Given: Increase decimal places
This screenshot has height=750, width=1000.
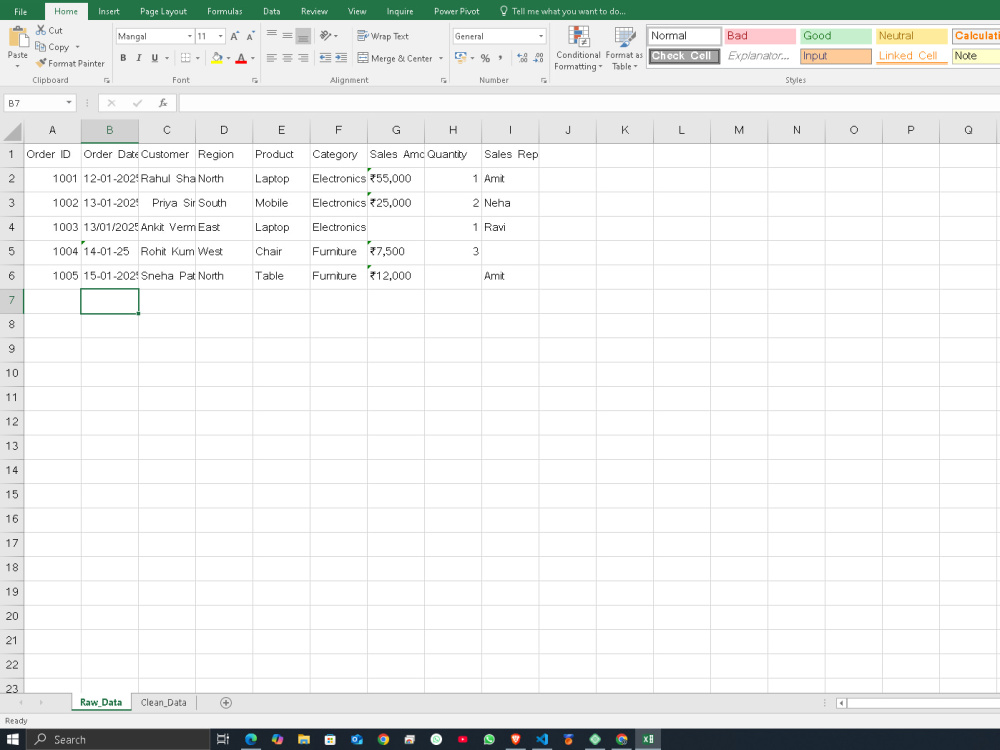Looking at the screenshot, I should tap(522, 58).
